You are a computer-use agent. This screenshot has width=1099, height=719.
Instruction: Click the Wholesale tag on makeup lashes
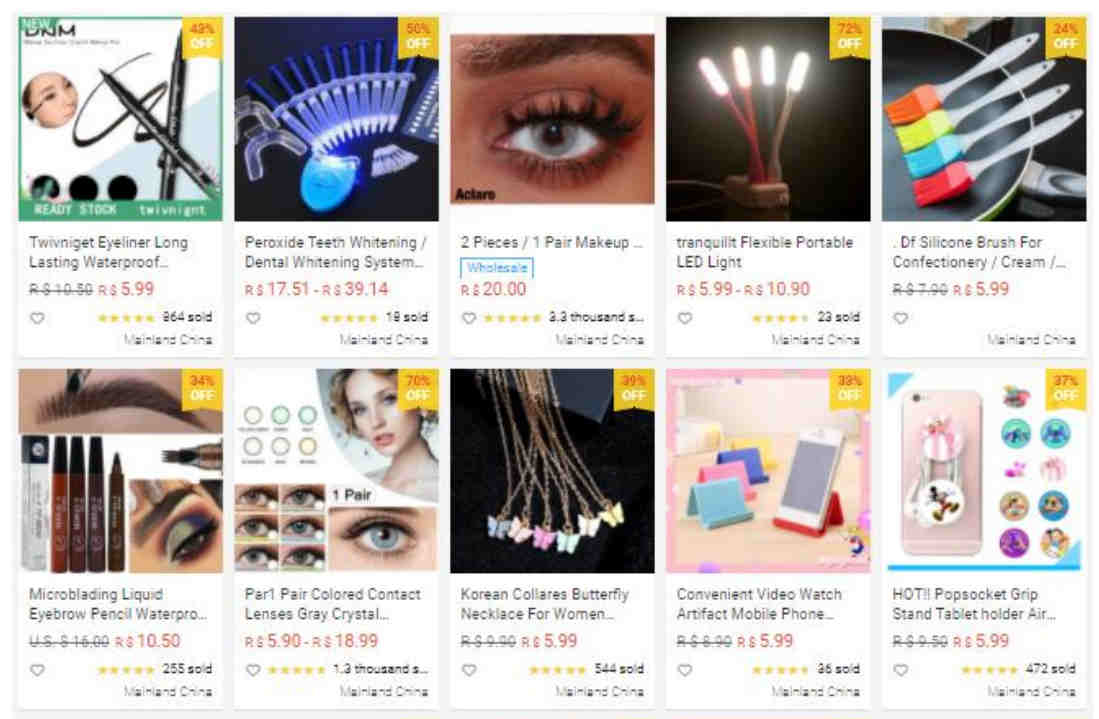pyautogui.click(x=497, y=268)
